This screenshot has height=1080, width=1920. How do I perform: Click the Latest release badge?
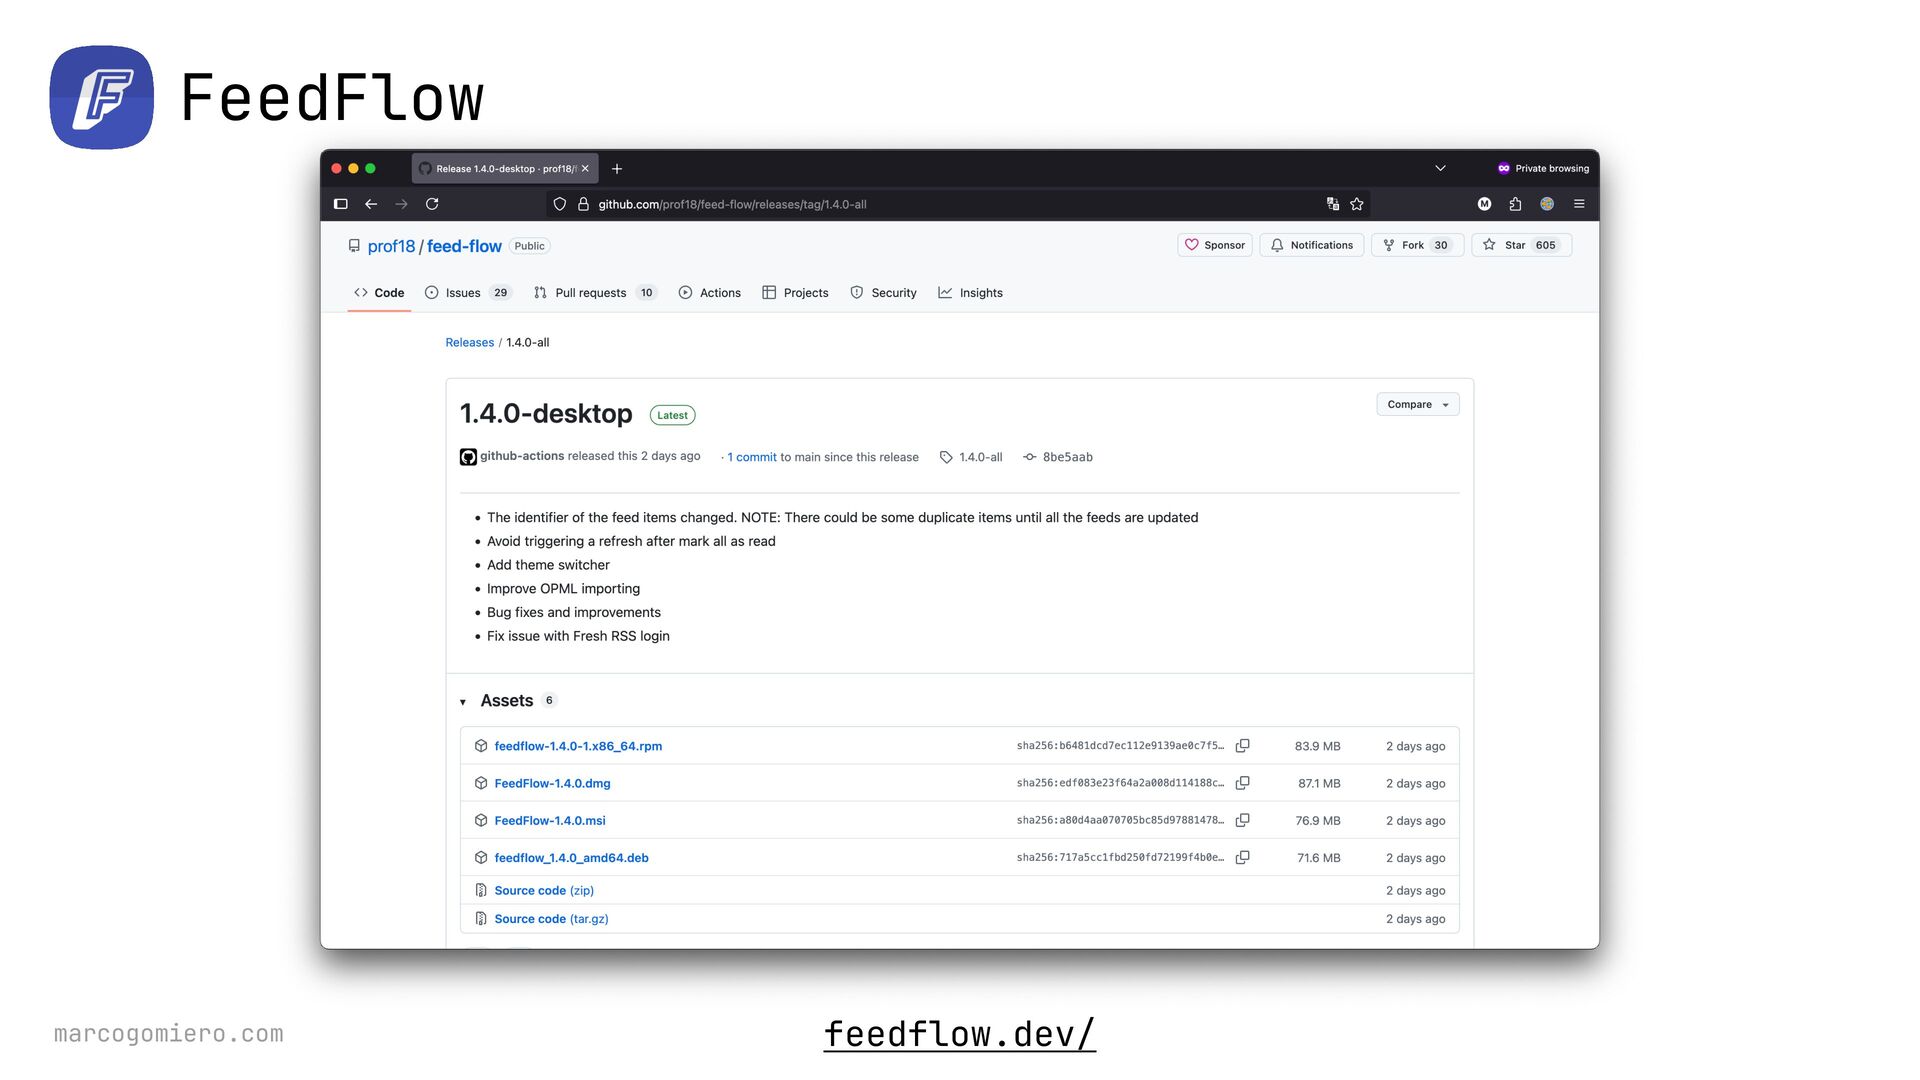[x=673, y=415]
